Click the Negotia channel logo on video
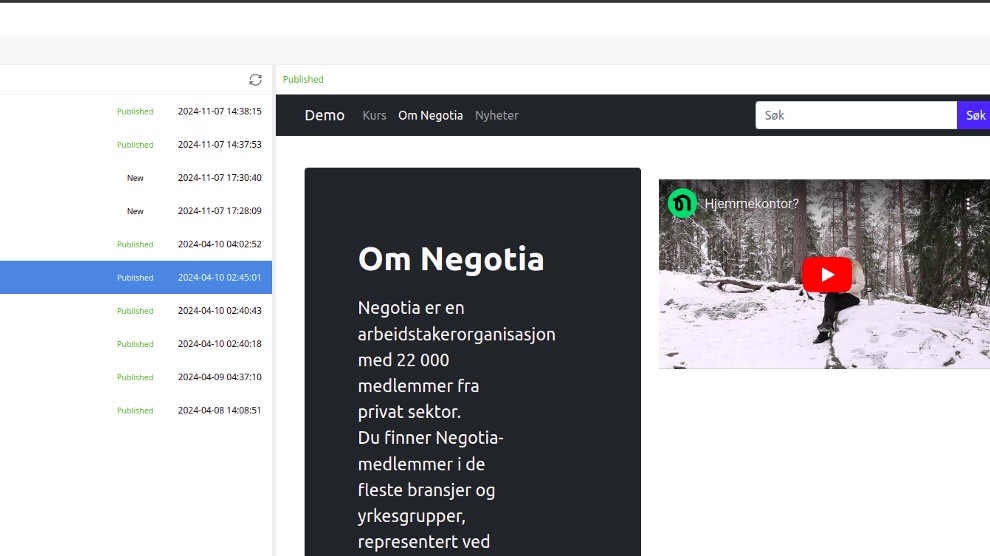Image resolution: width=990 pixels, height=556 pixels. click(x=682, y=204)
